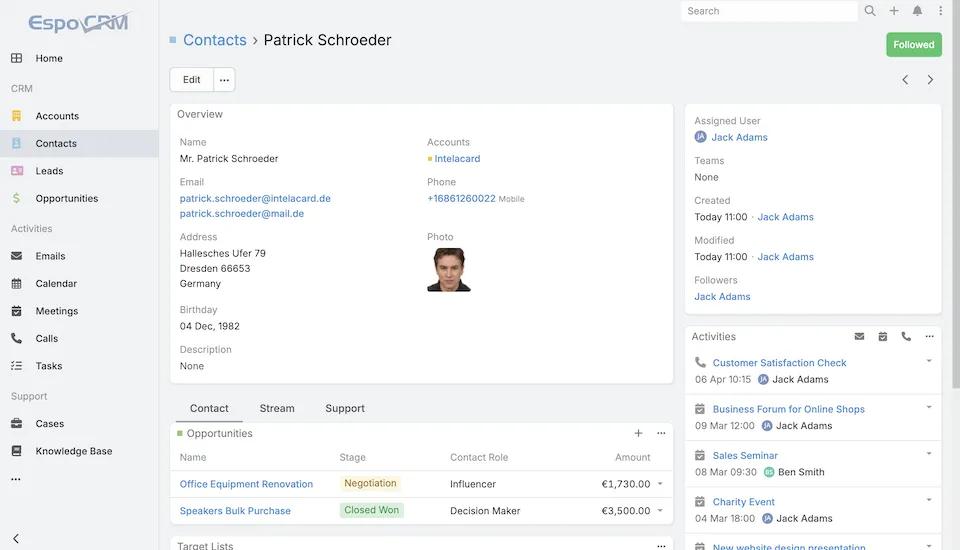Click Patrick Schroeder's photo thumbnail
960x550 pixels.
[448, 270]
